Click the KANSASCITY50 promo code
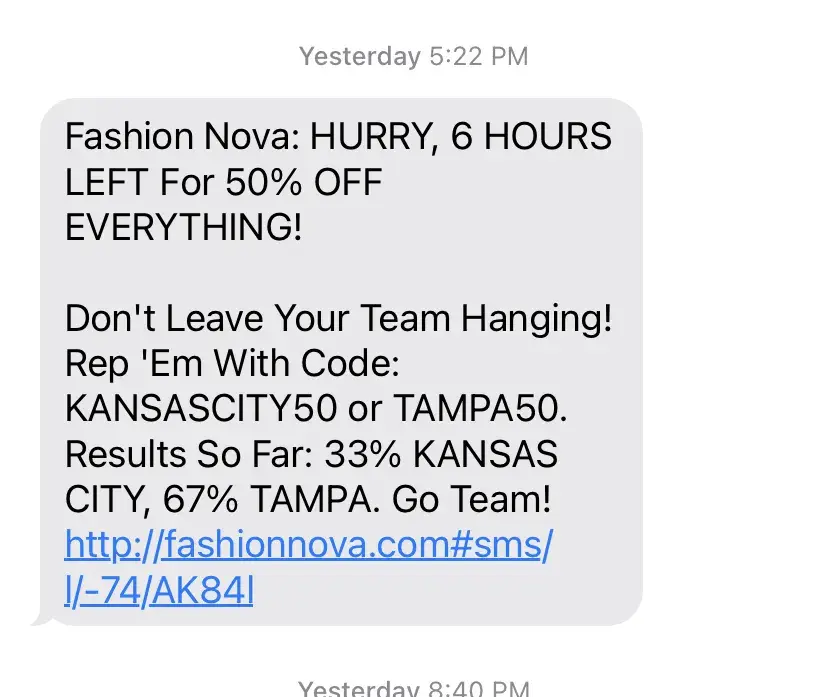Screen dimensions: 828x697 pyautogui.click(x=205, y=410)
